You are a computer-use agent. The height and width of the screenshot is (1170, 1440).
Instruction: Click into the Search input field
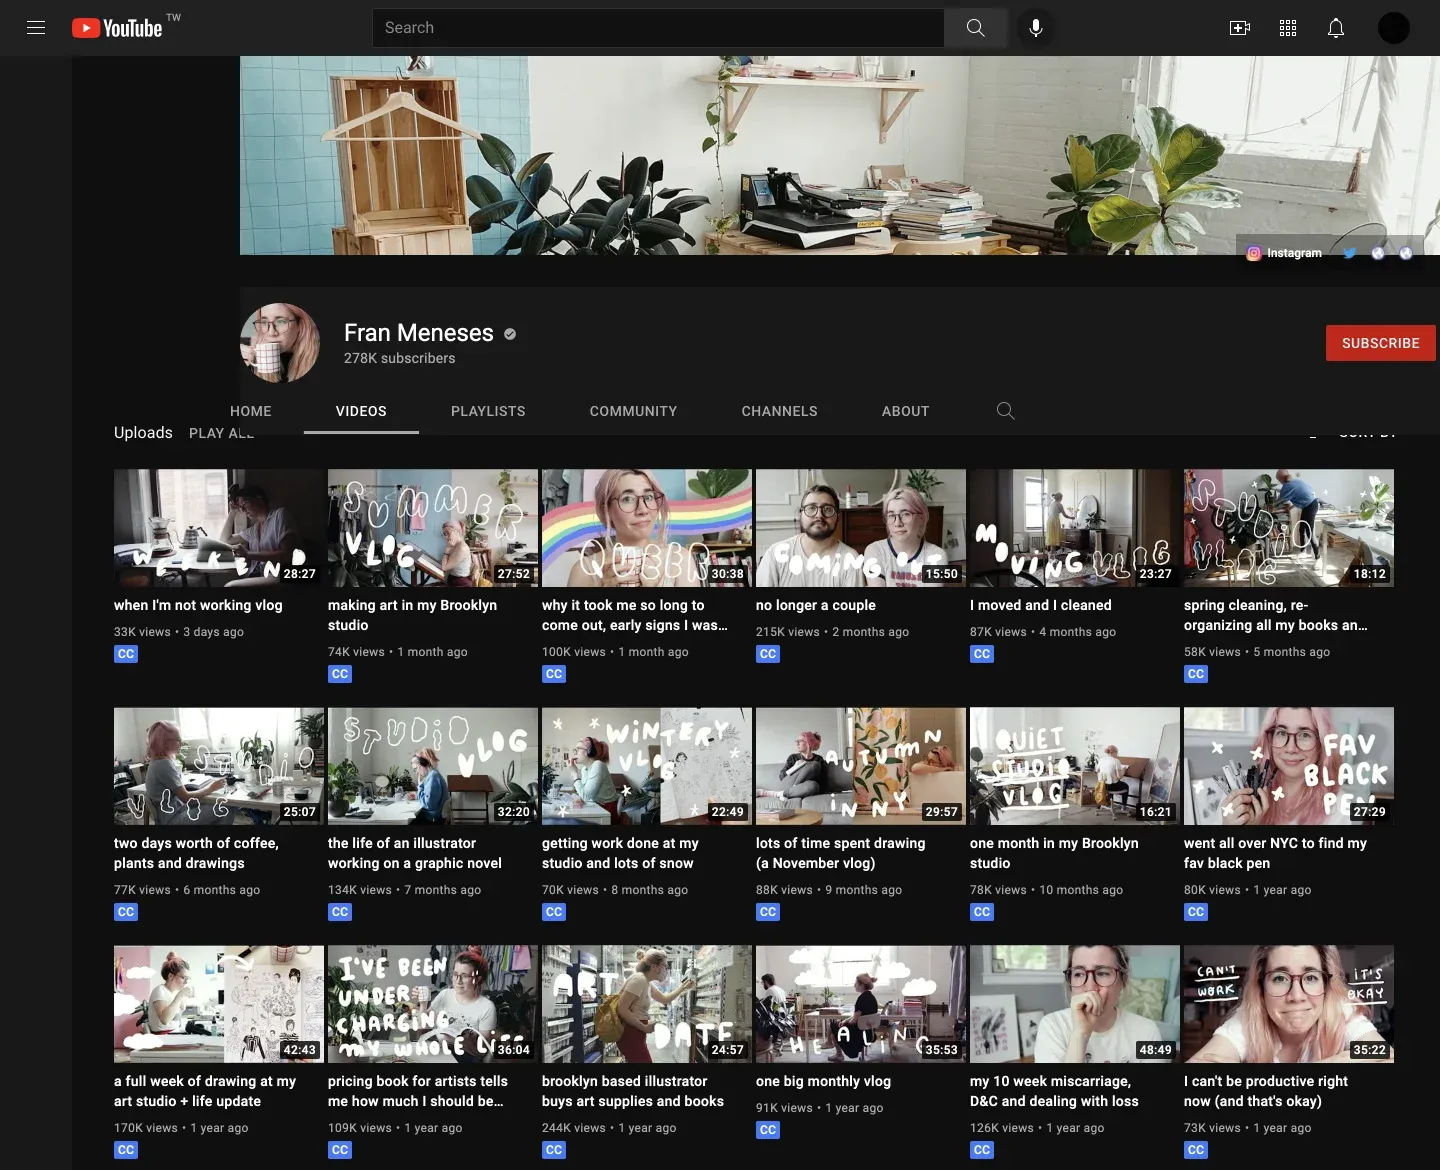(x=658, y=28)
